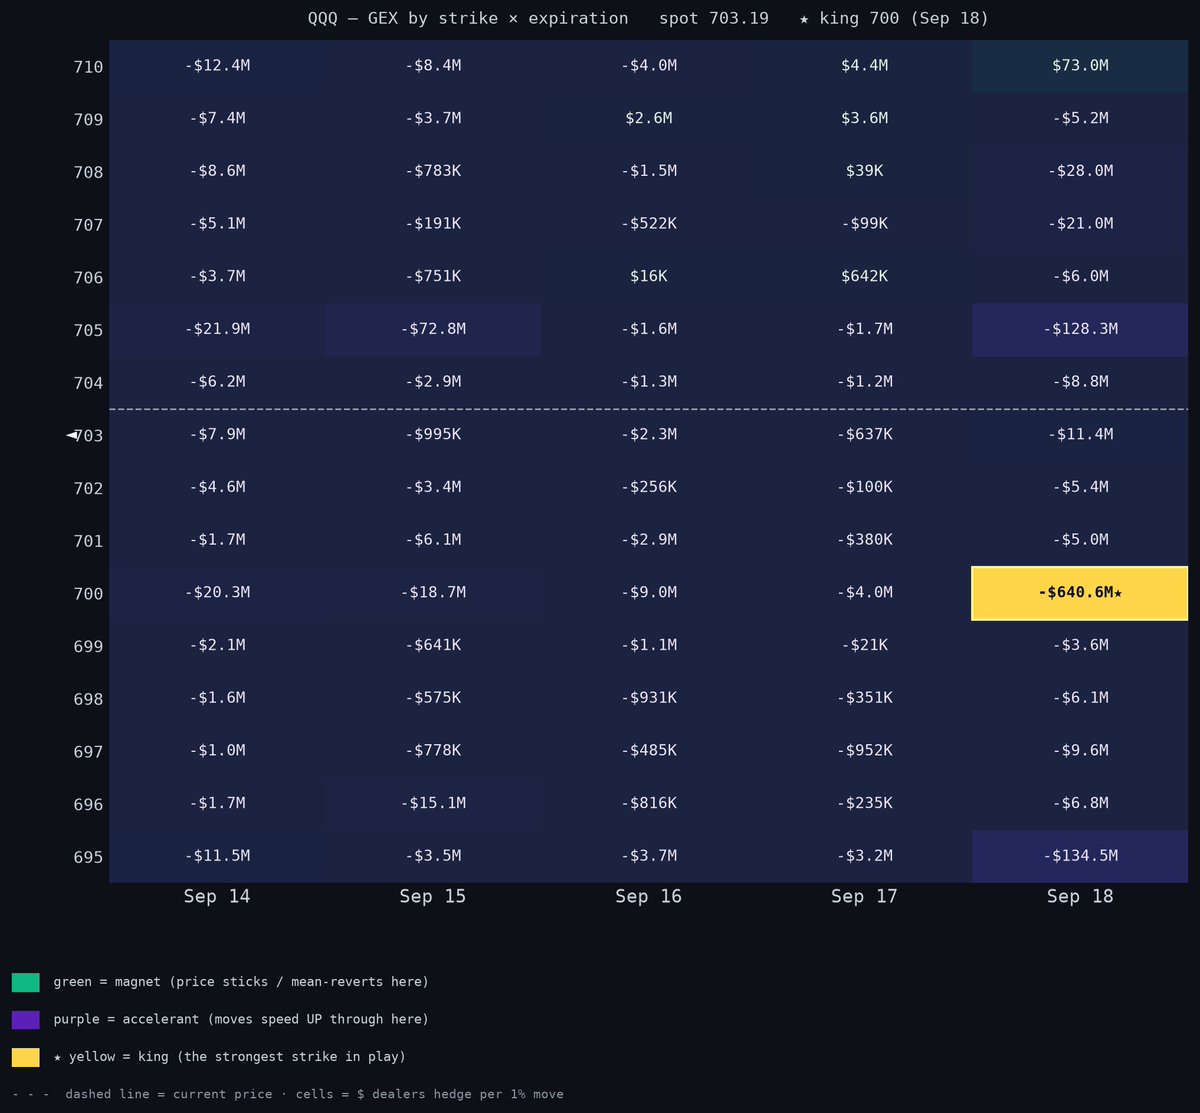Click the -$256K cell at 702 Sep 16
The image size is (1200, 1113).
coord(649,487)
